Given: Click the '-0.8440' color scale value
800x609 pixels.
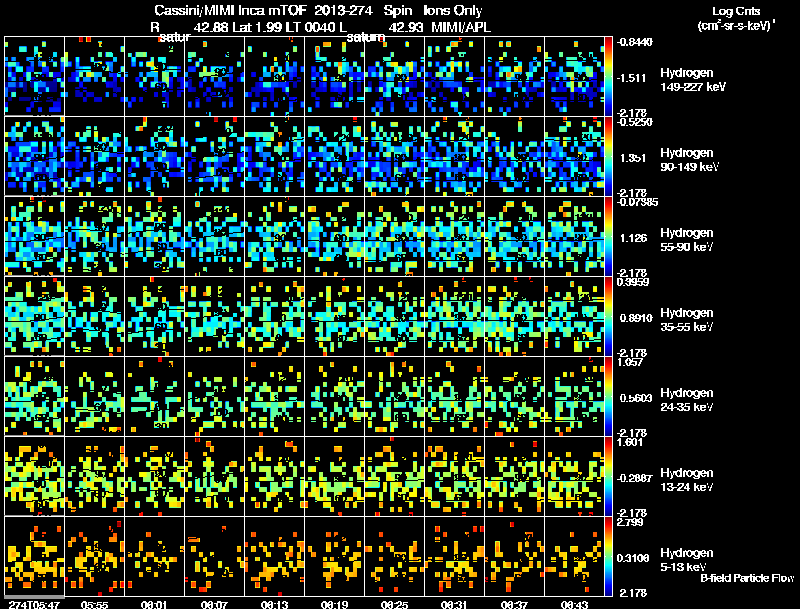Looking at the screenshot, I should click(x=635, y=42).
